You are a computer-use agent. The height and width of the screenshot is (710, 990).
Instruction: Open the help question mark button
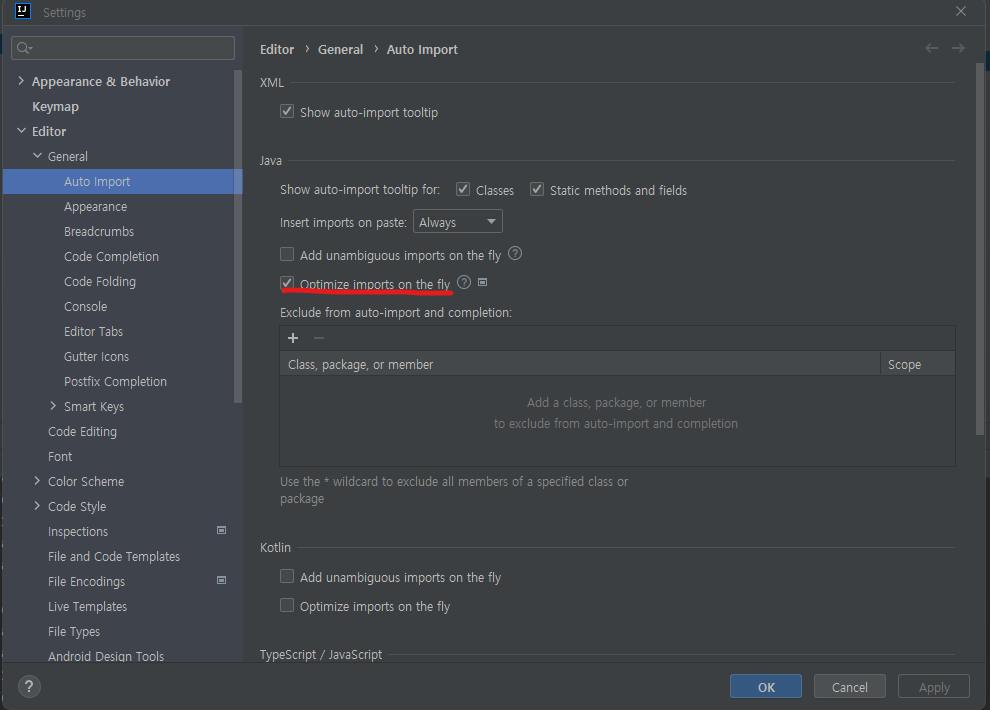(29, 687)
